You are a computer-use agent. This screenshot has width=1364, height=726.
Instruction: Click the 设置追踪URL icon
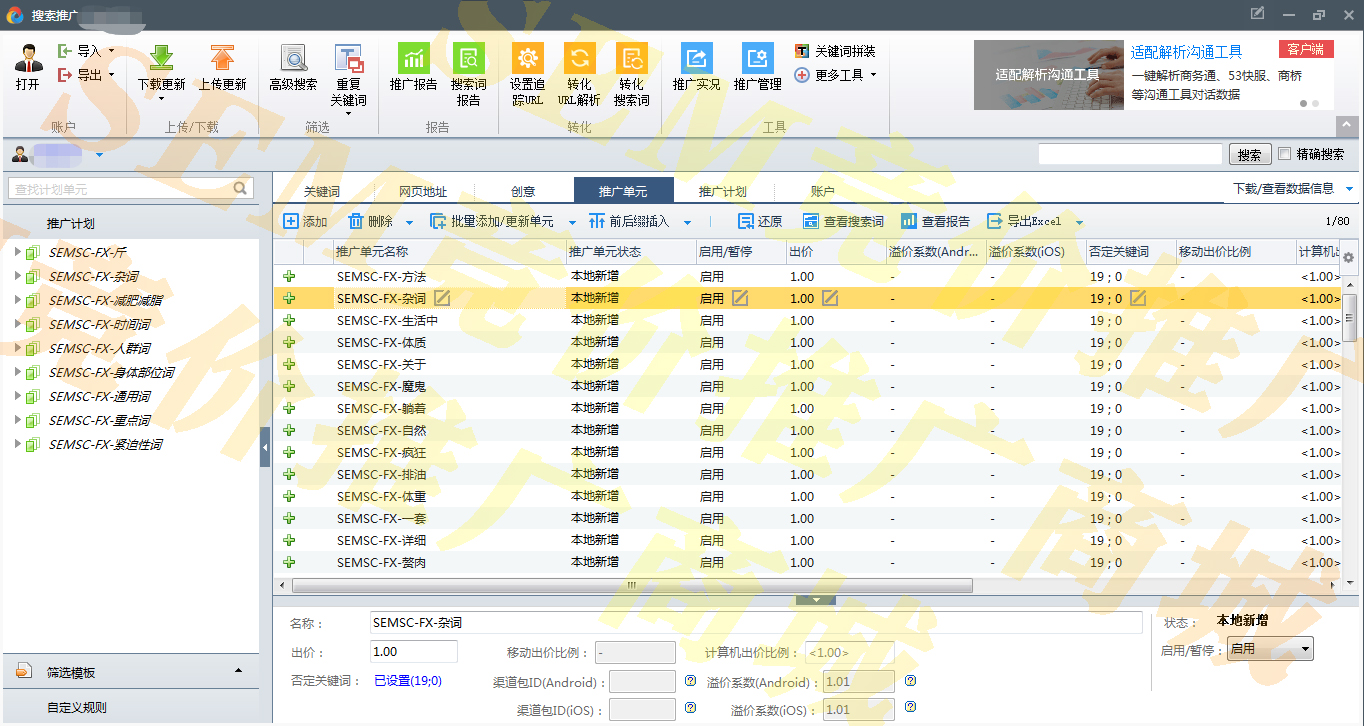(x=527, y=58)
